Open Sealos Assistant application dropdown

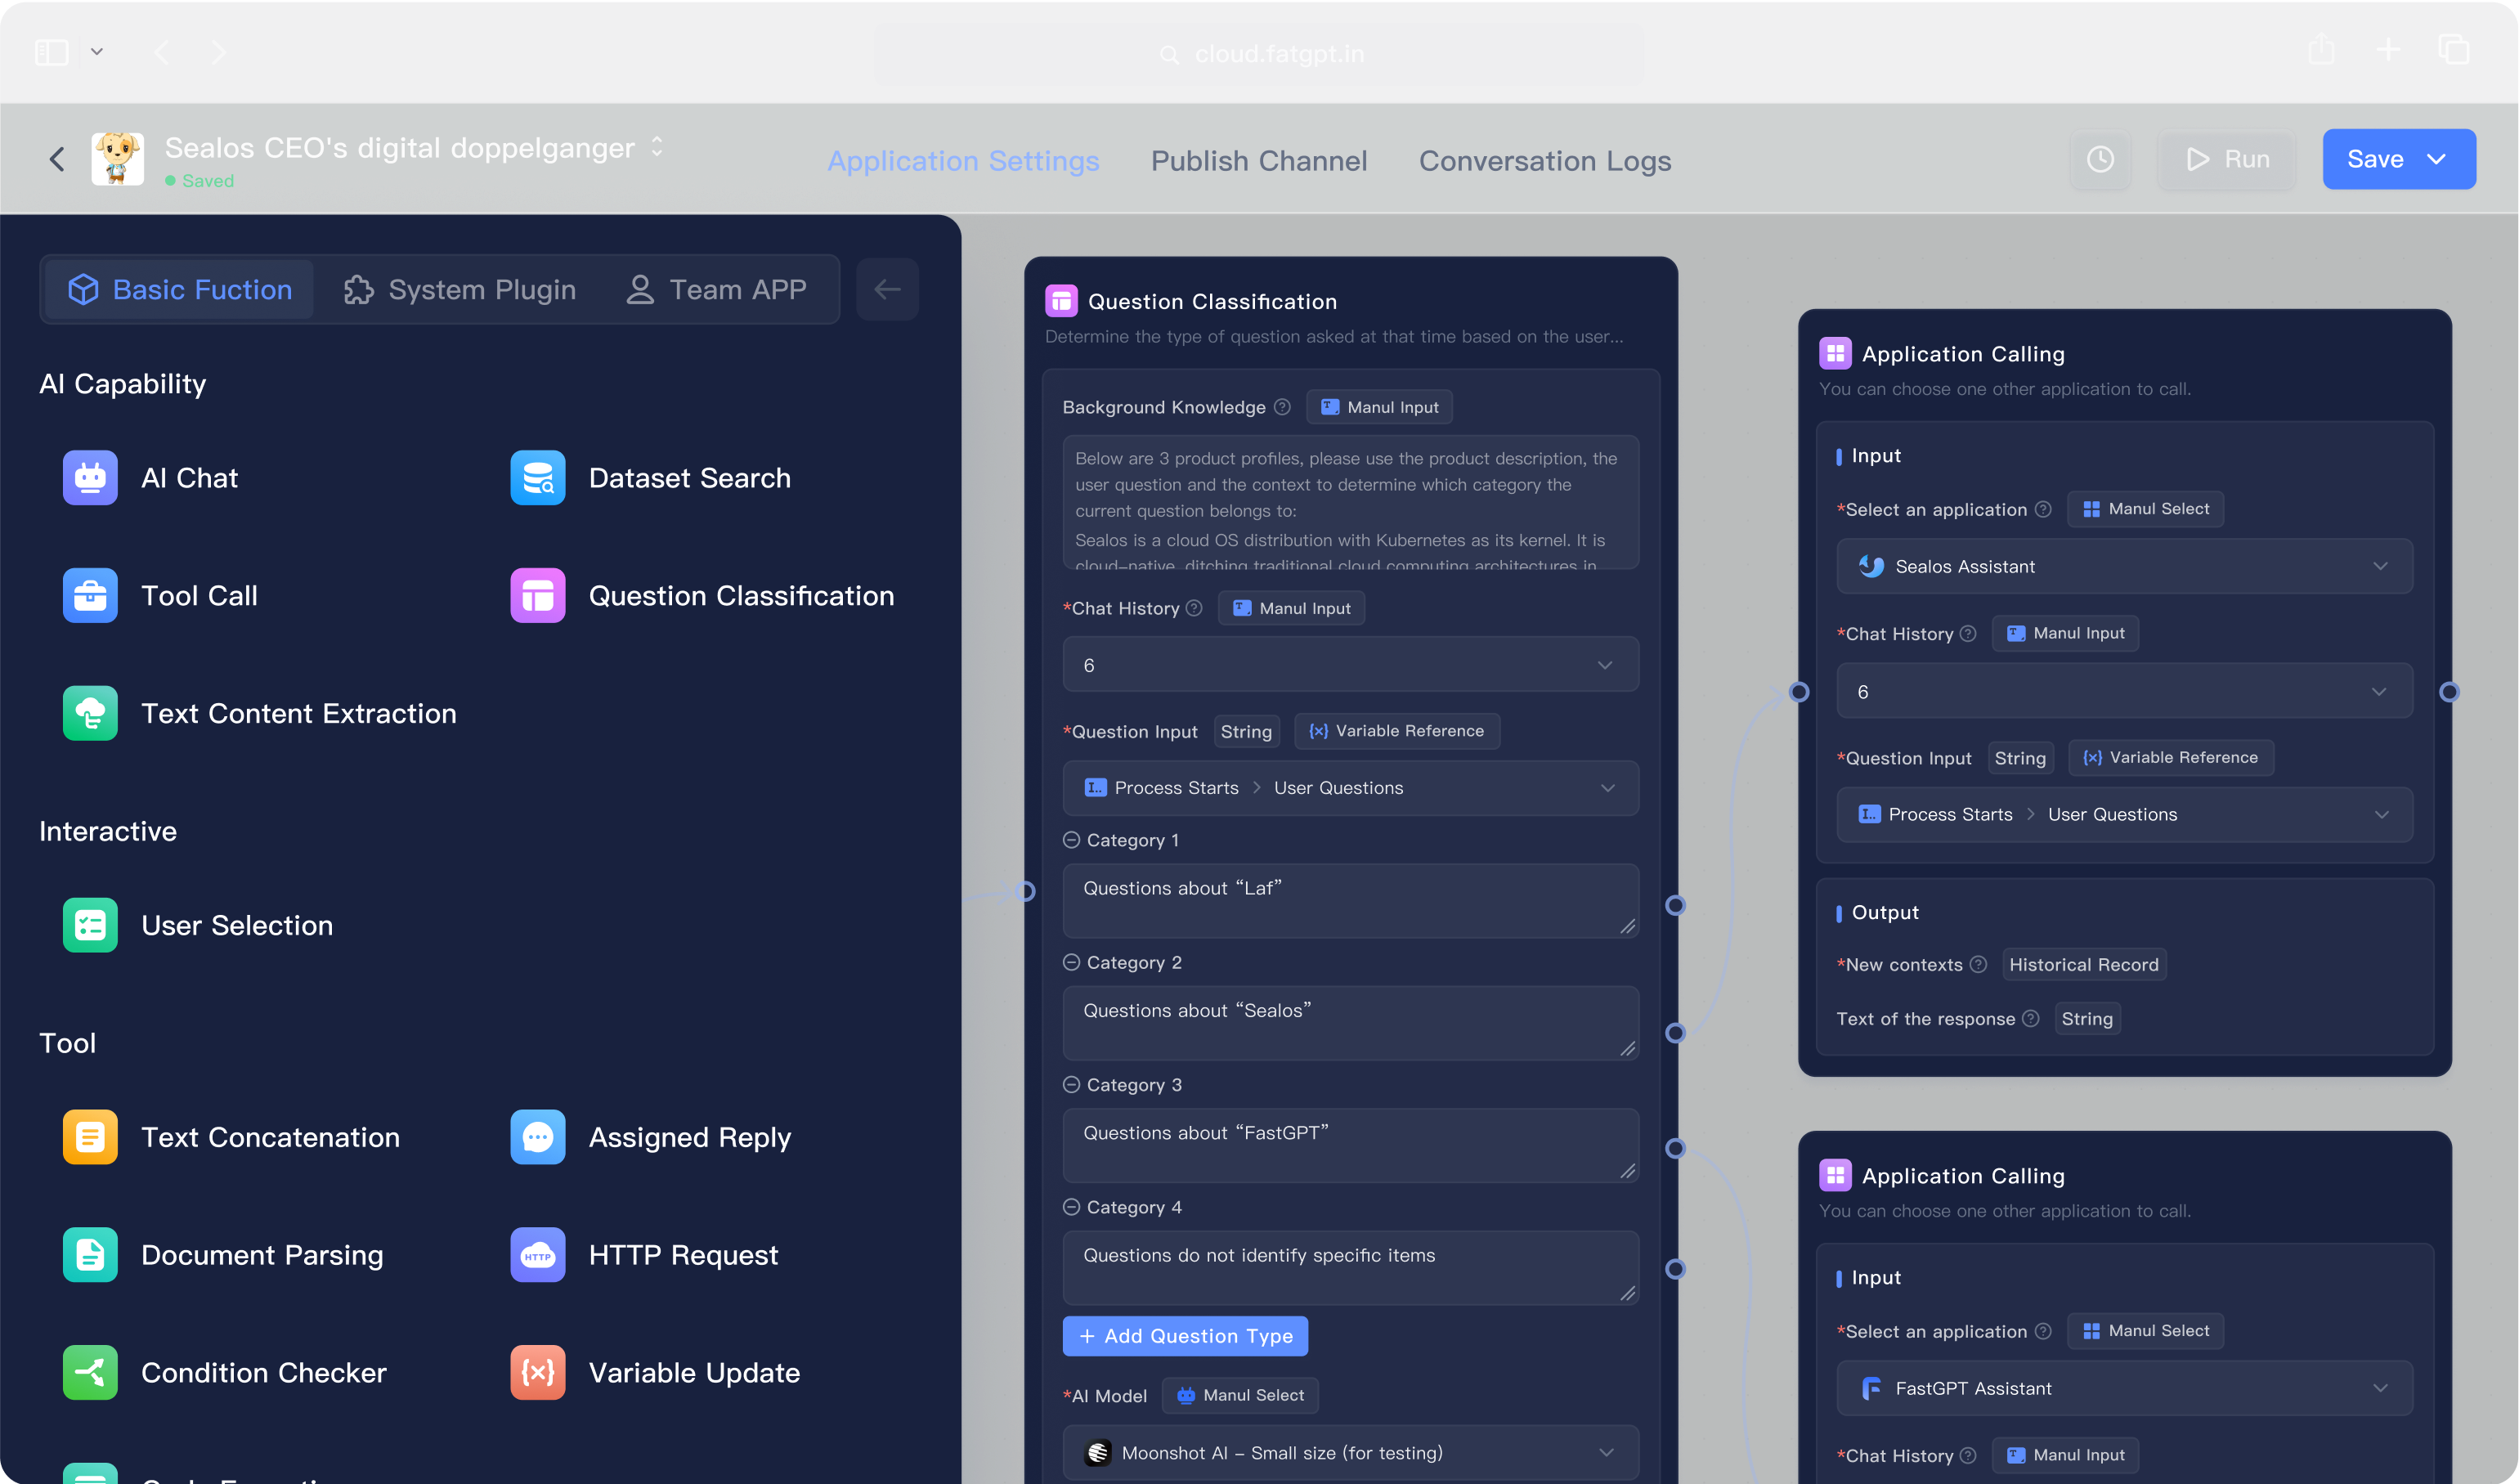click(2123, 567)
